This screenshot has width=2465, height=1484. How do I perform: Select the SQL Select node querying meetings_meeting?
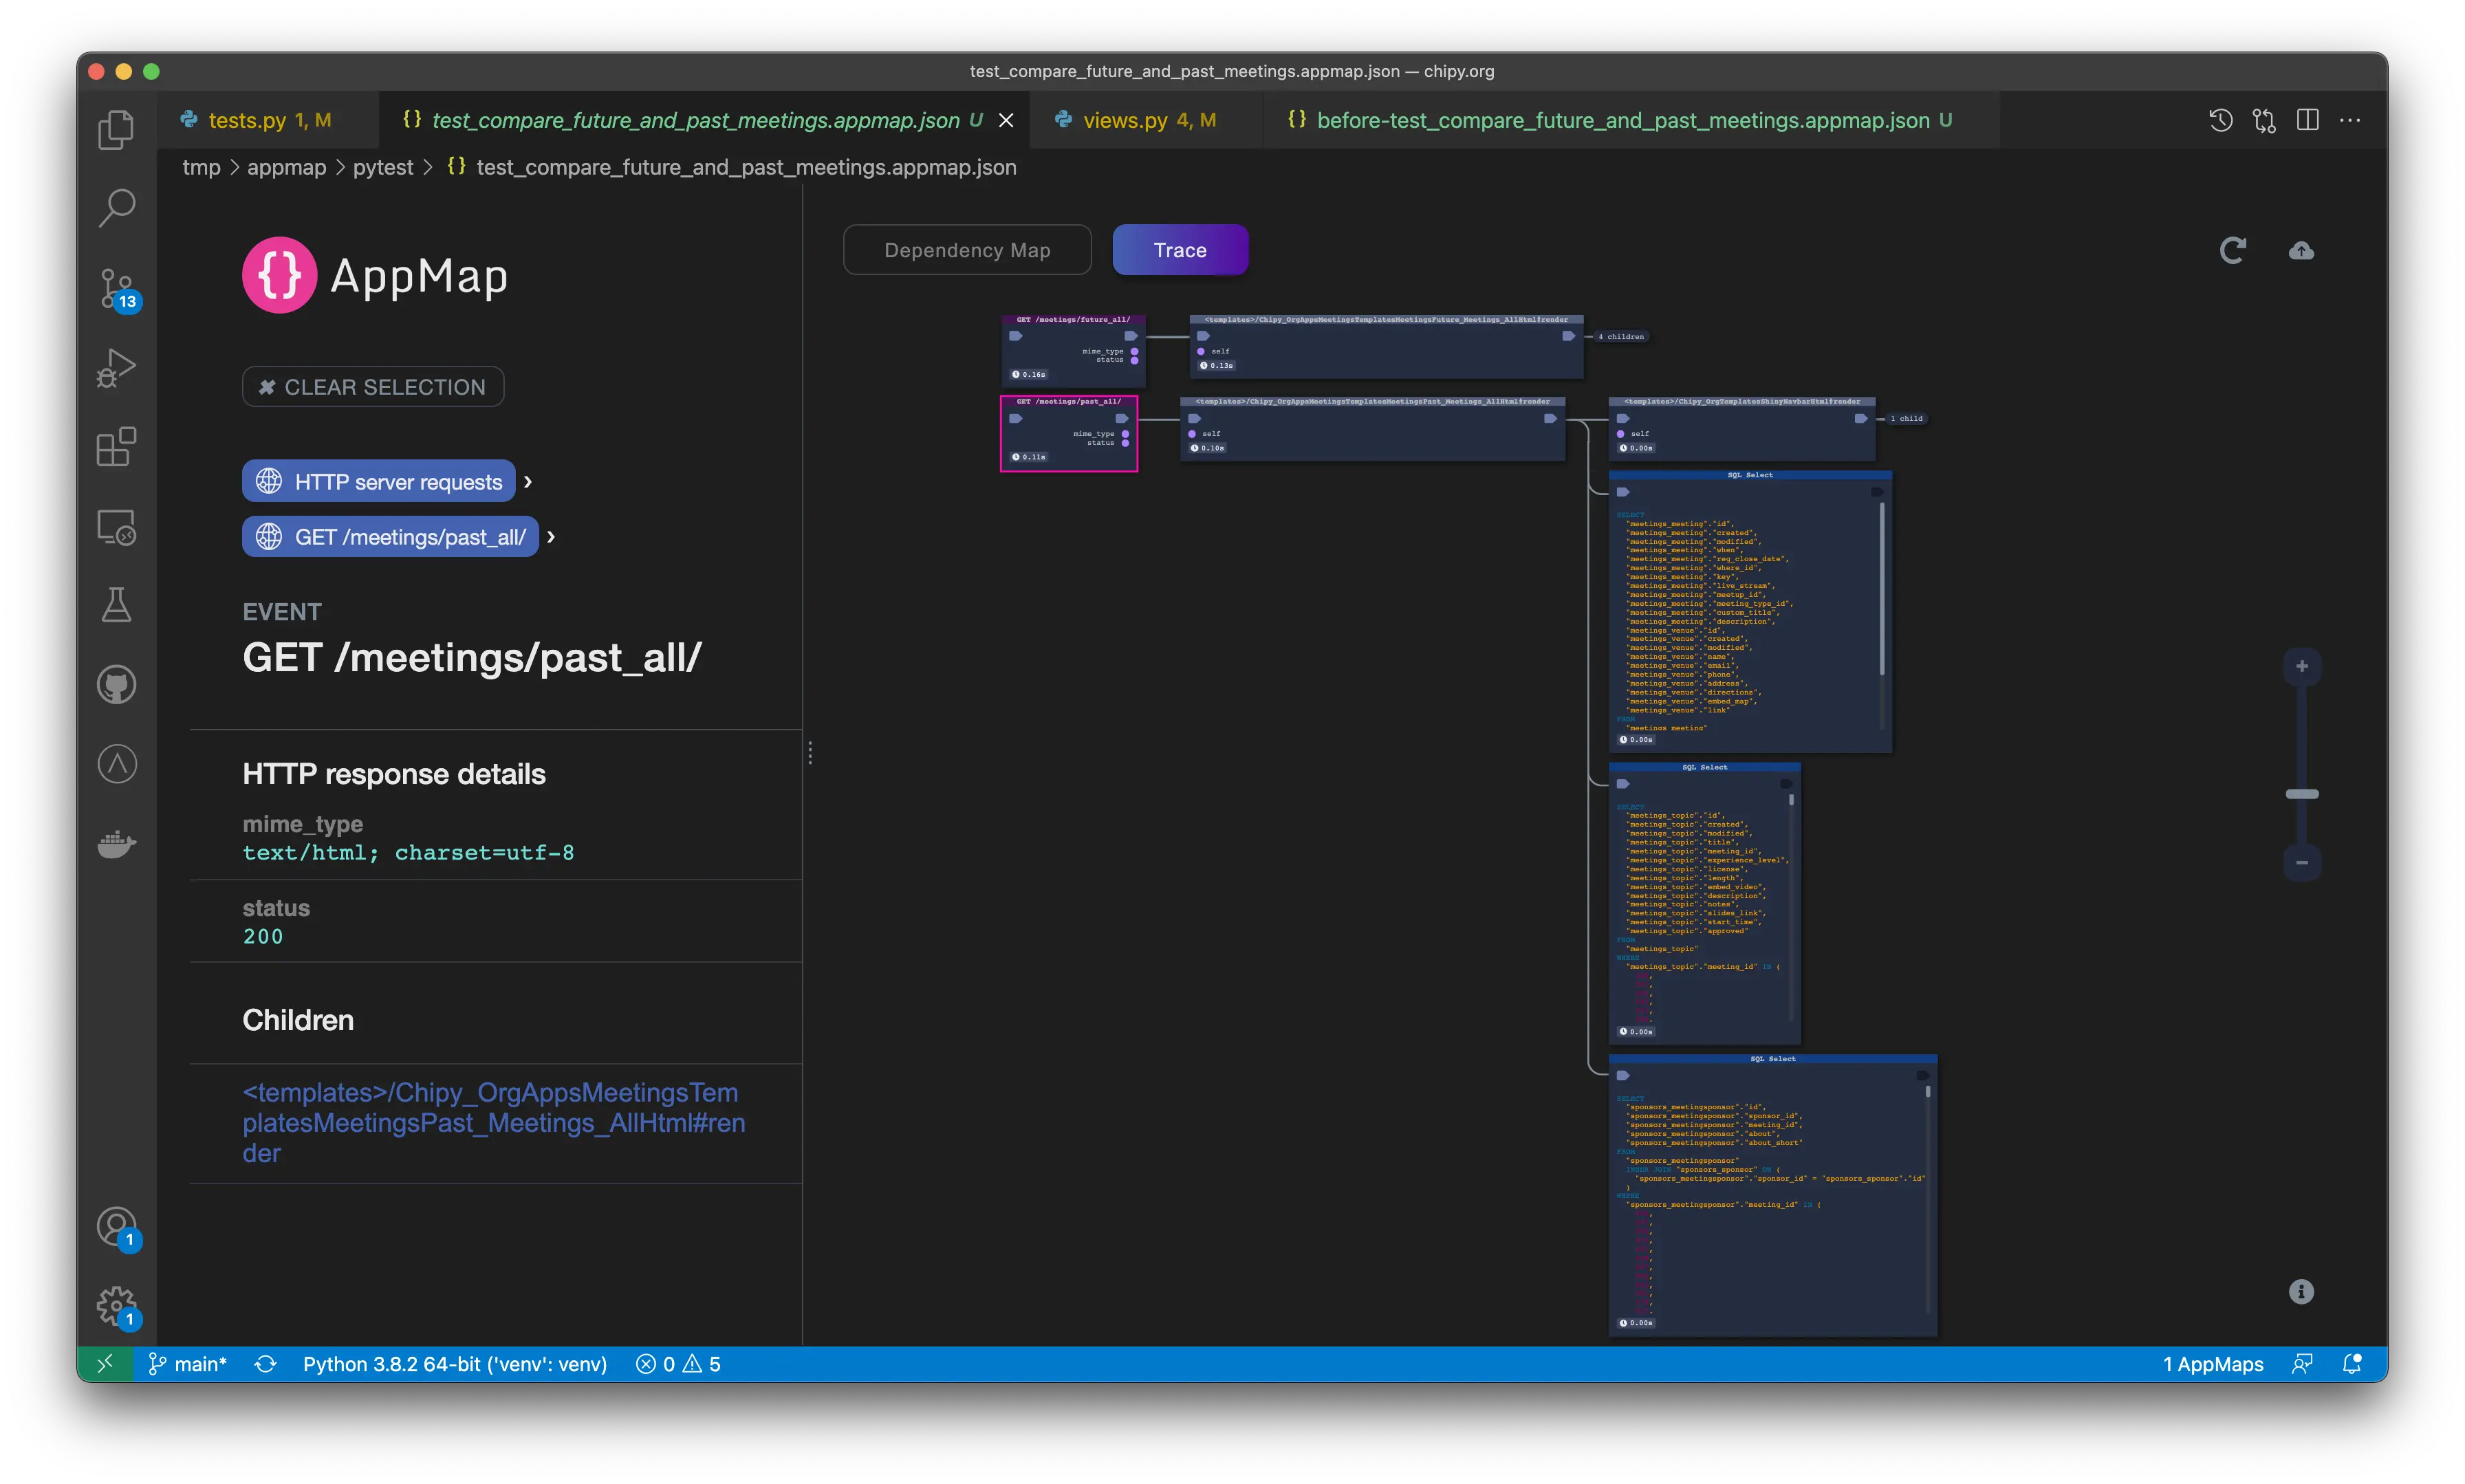click(x=1750, y=611)
